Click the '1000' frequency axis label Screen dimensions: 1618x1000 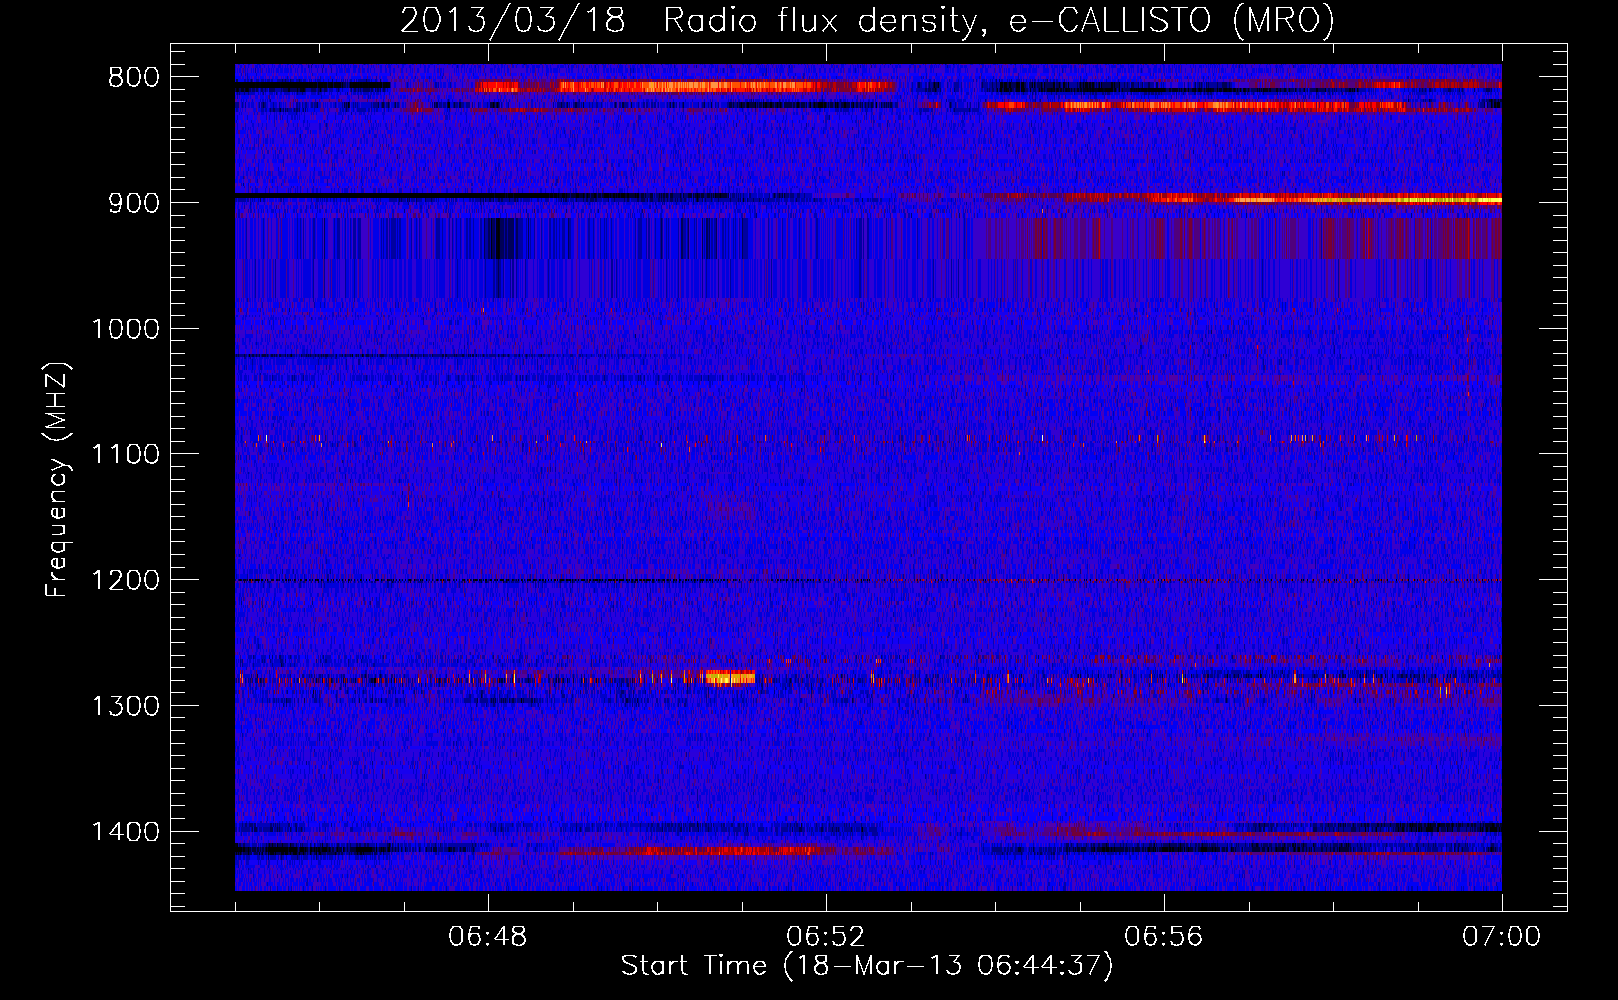pyautogui.click(x=125, y=329)
